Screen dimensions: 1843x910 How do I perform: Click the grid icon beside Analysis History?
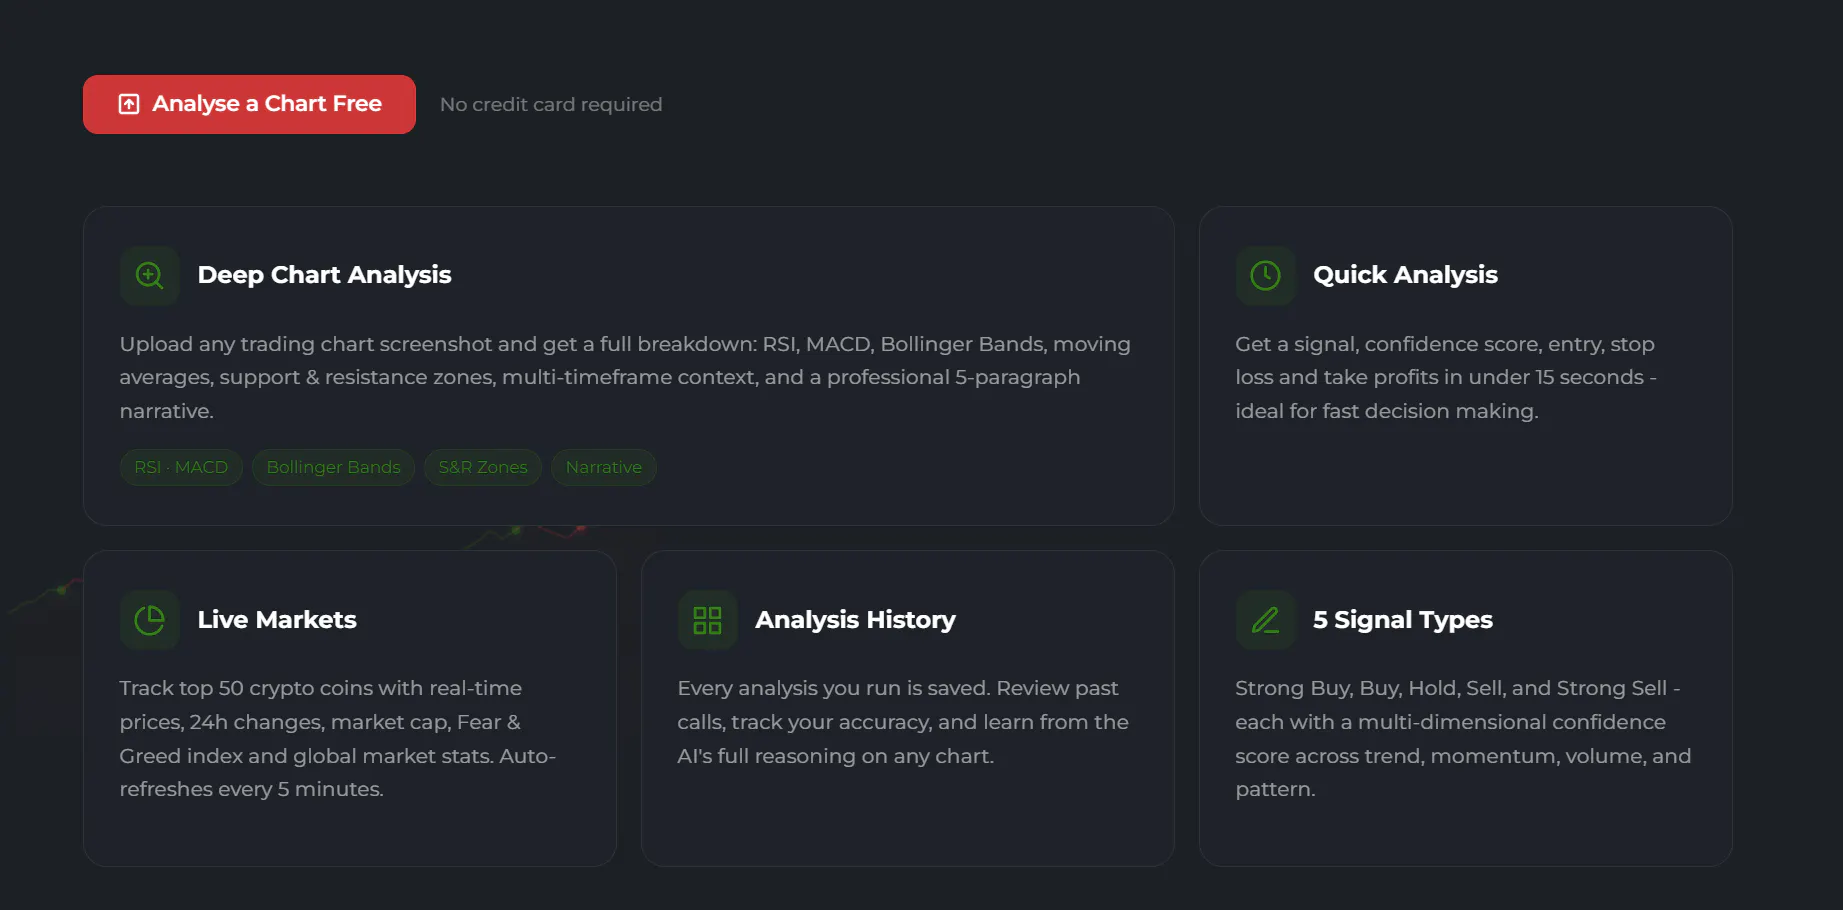(707, 620)
